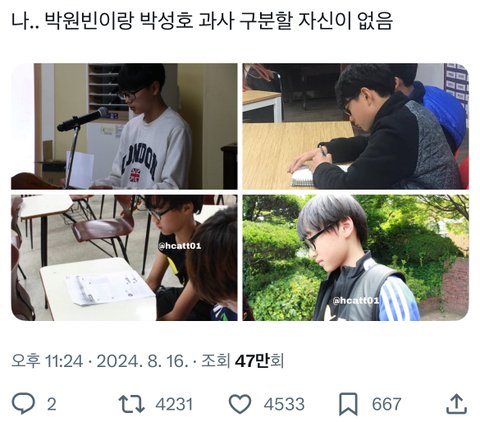
Task: Open the outdoor greenery photo
Action: [356, 258]
